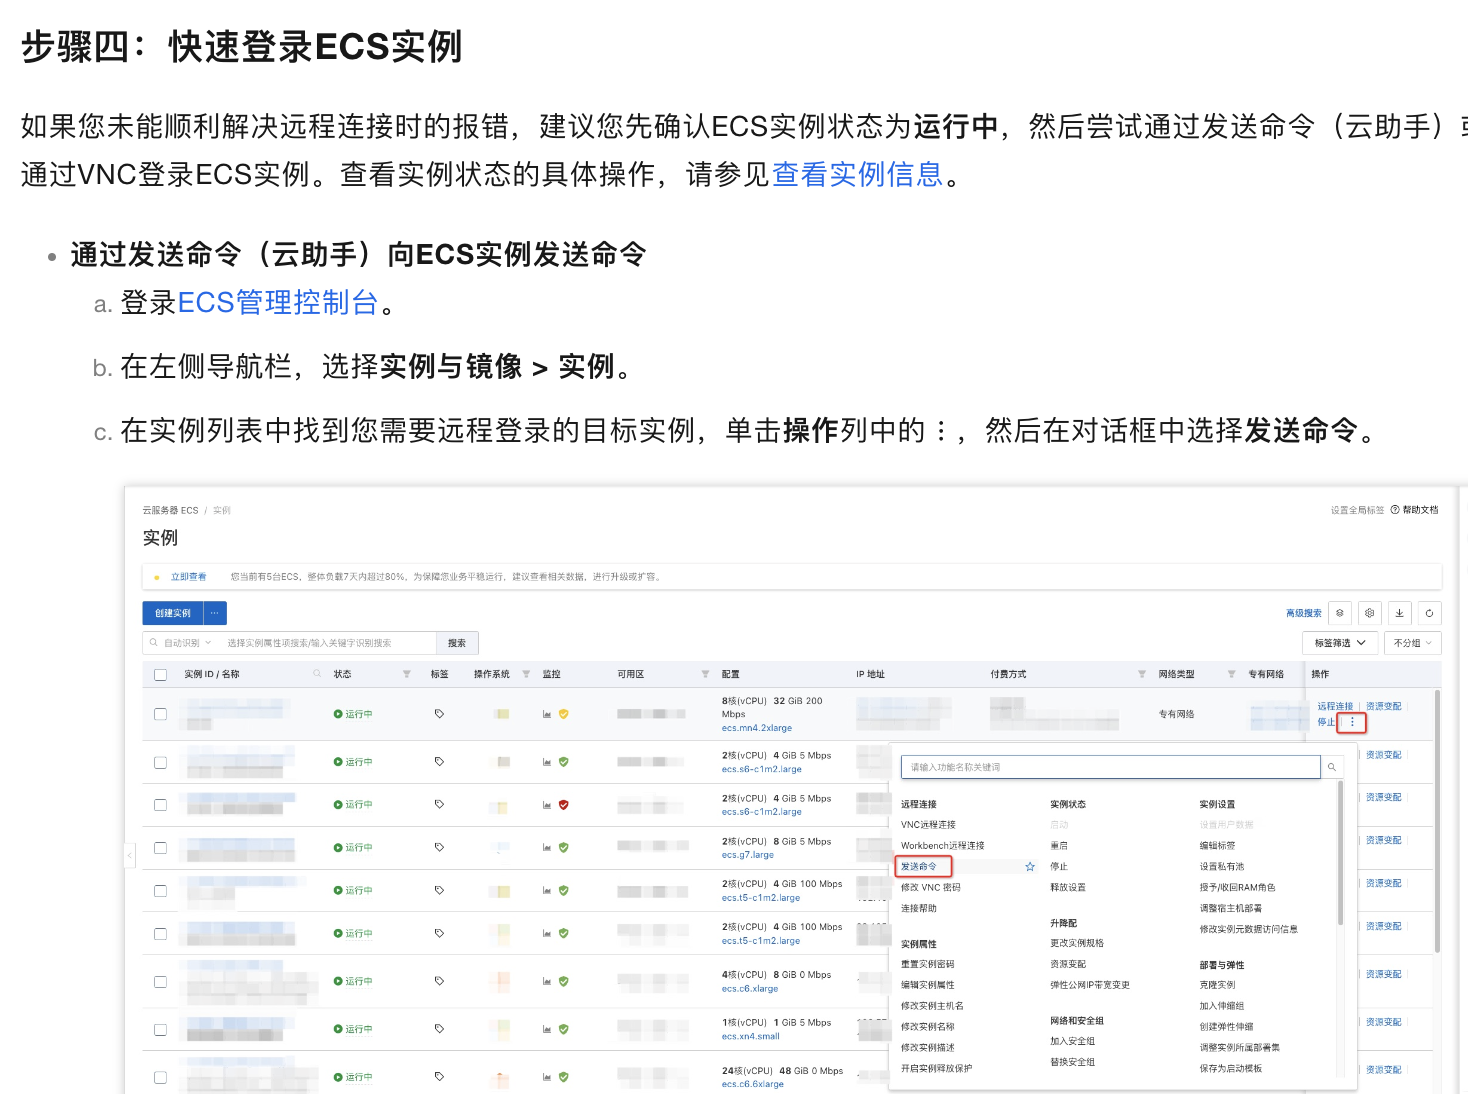Open the gear settings icon next to the download icon
This screenshot has height=1094, width=1468.
pos(1369,613)
